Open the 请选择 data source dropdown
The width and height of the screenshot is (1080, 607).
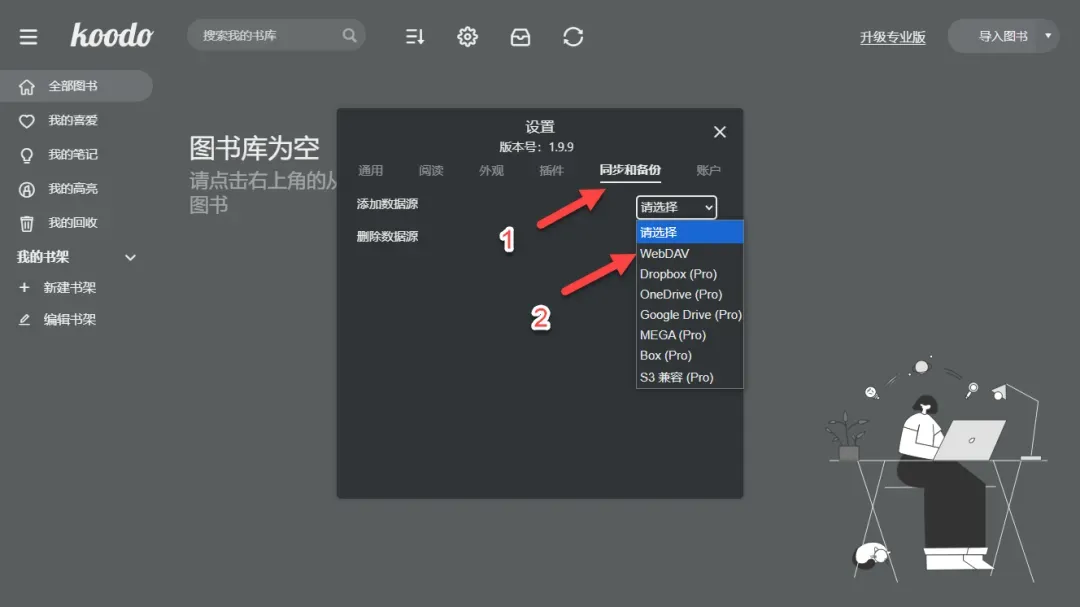click(x=676, y=207)
